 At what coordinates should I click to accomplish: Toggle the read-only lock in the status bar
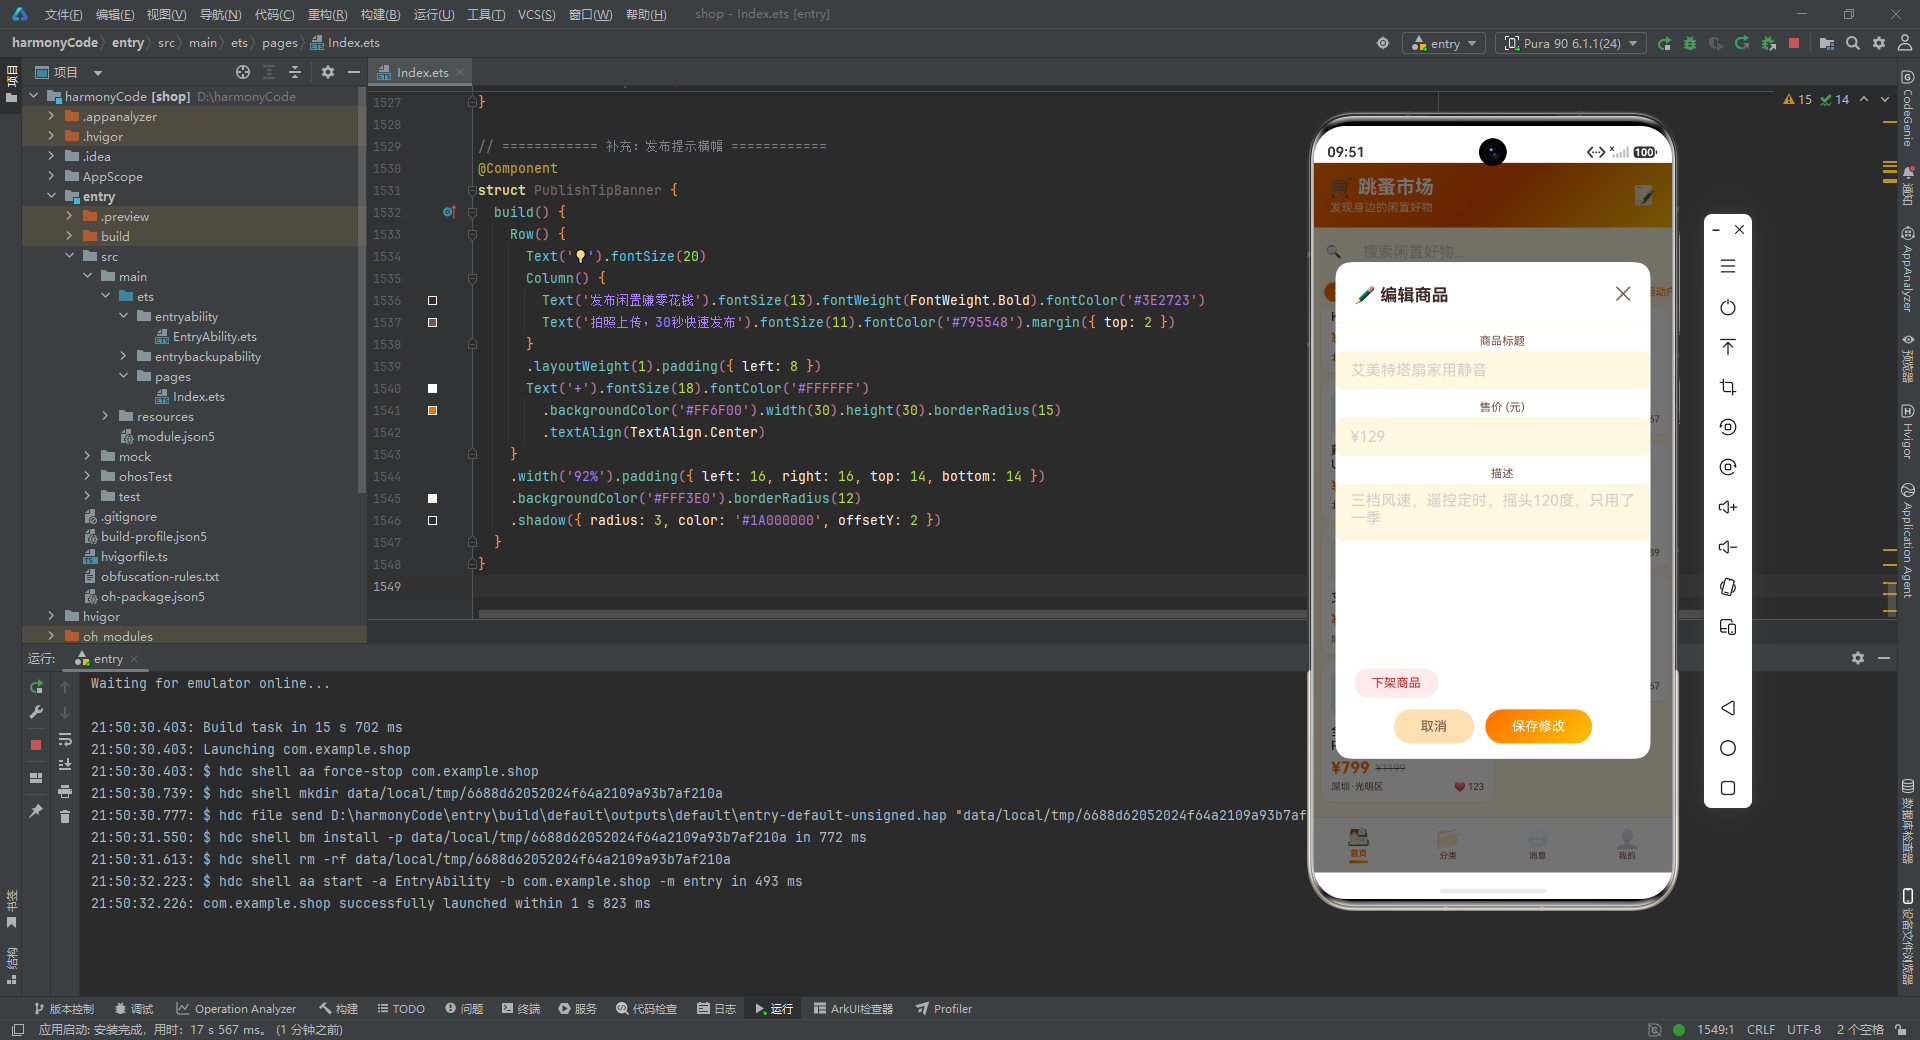click(x=1899, y=1029)
